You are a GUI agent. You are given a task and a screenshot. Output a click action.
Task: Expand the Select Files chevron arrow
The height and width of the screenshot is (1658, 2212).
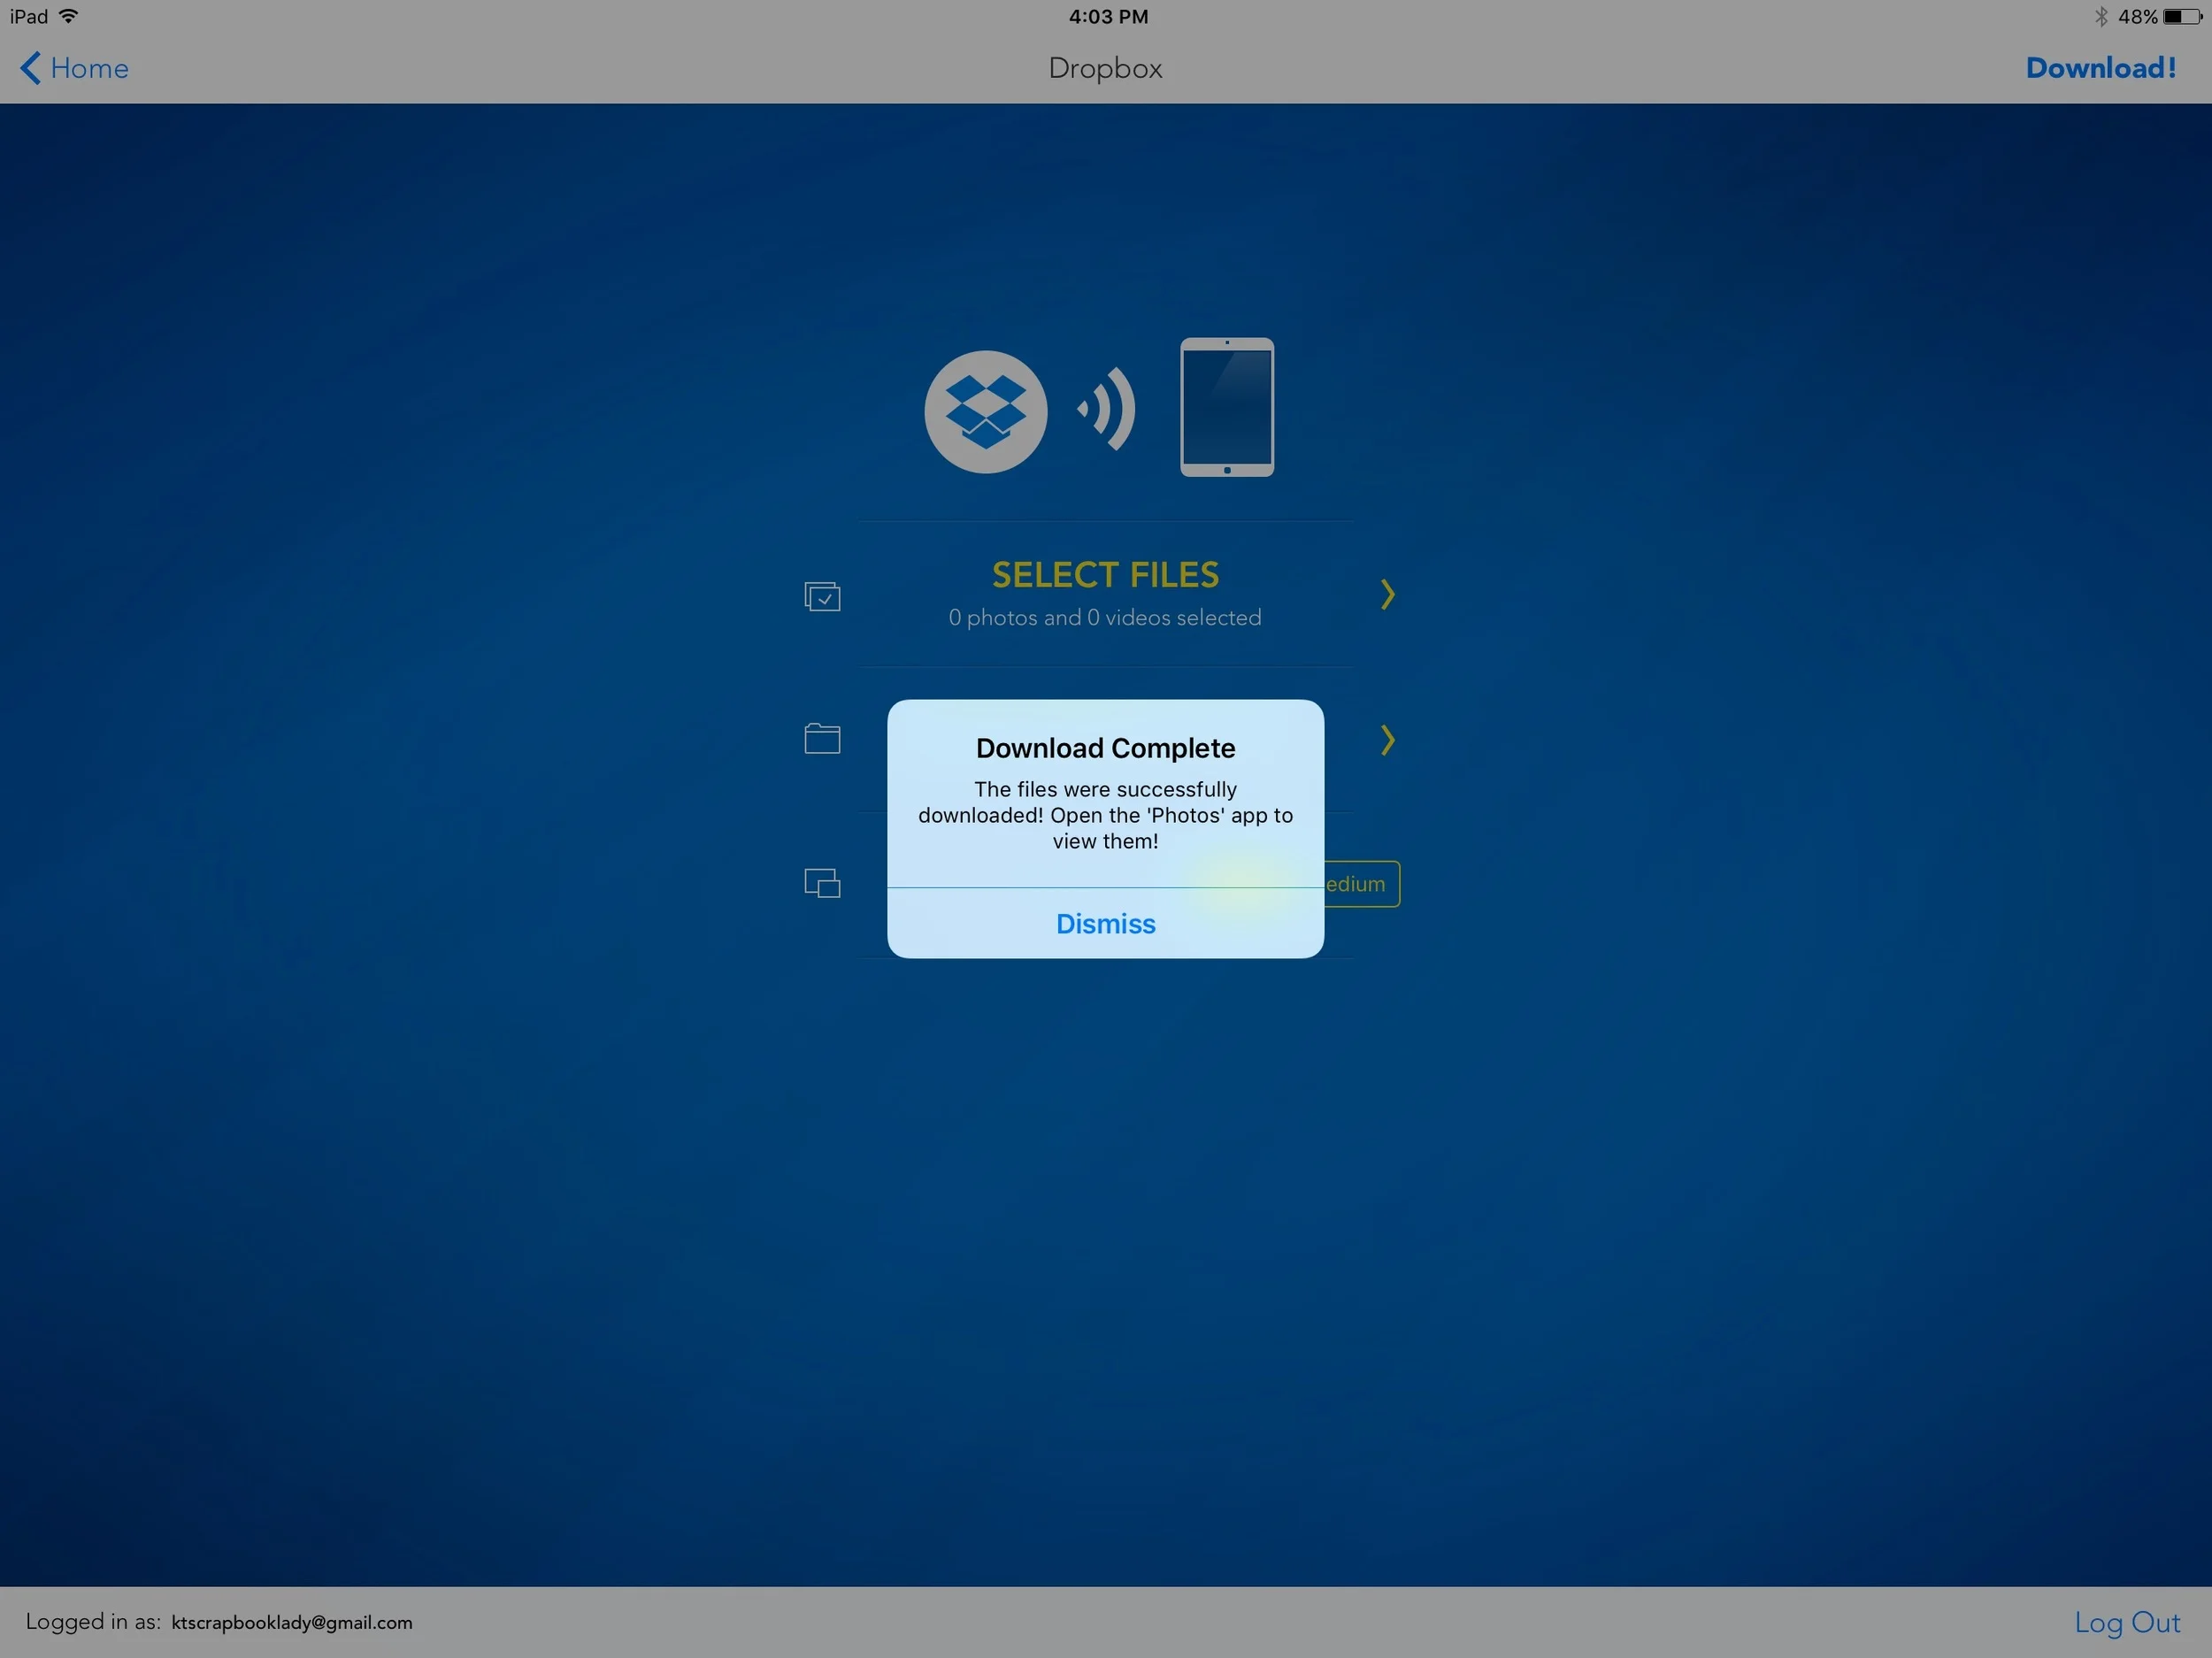click(1387, 594)
